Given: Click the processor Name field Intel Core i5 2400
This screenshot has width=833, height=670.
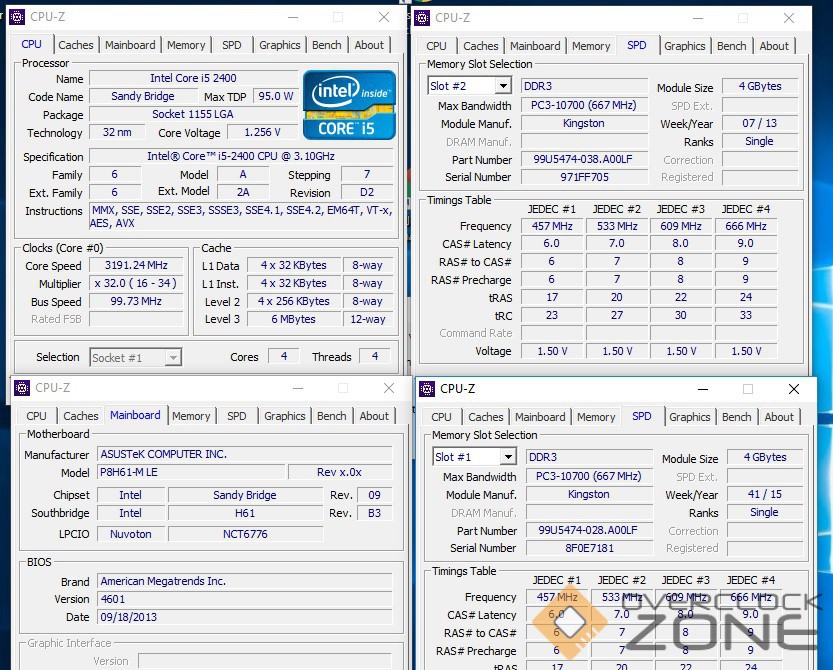Looking at the screenshot, I should click(193, 79).
